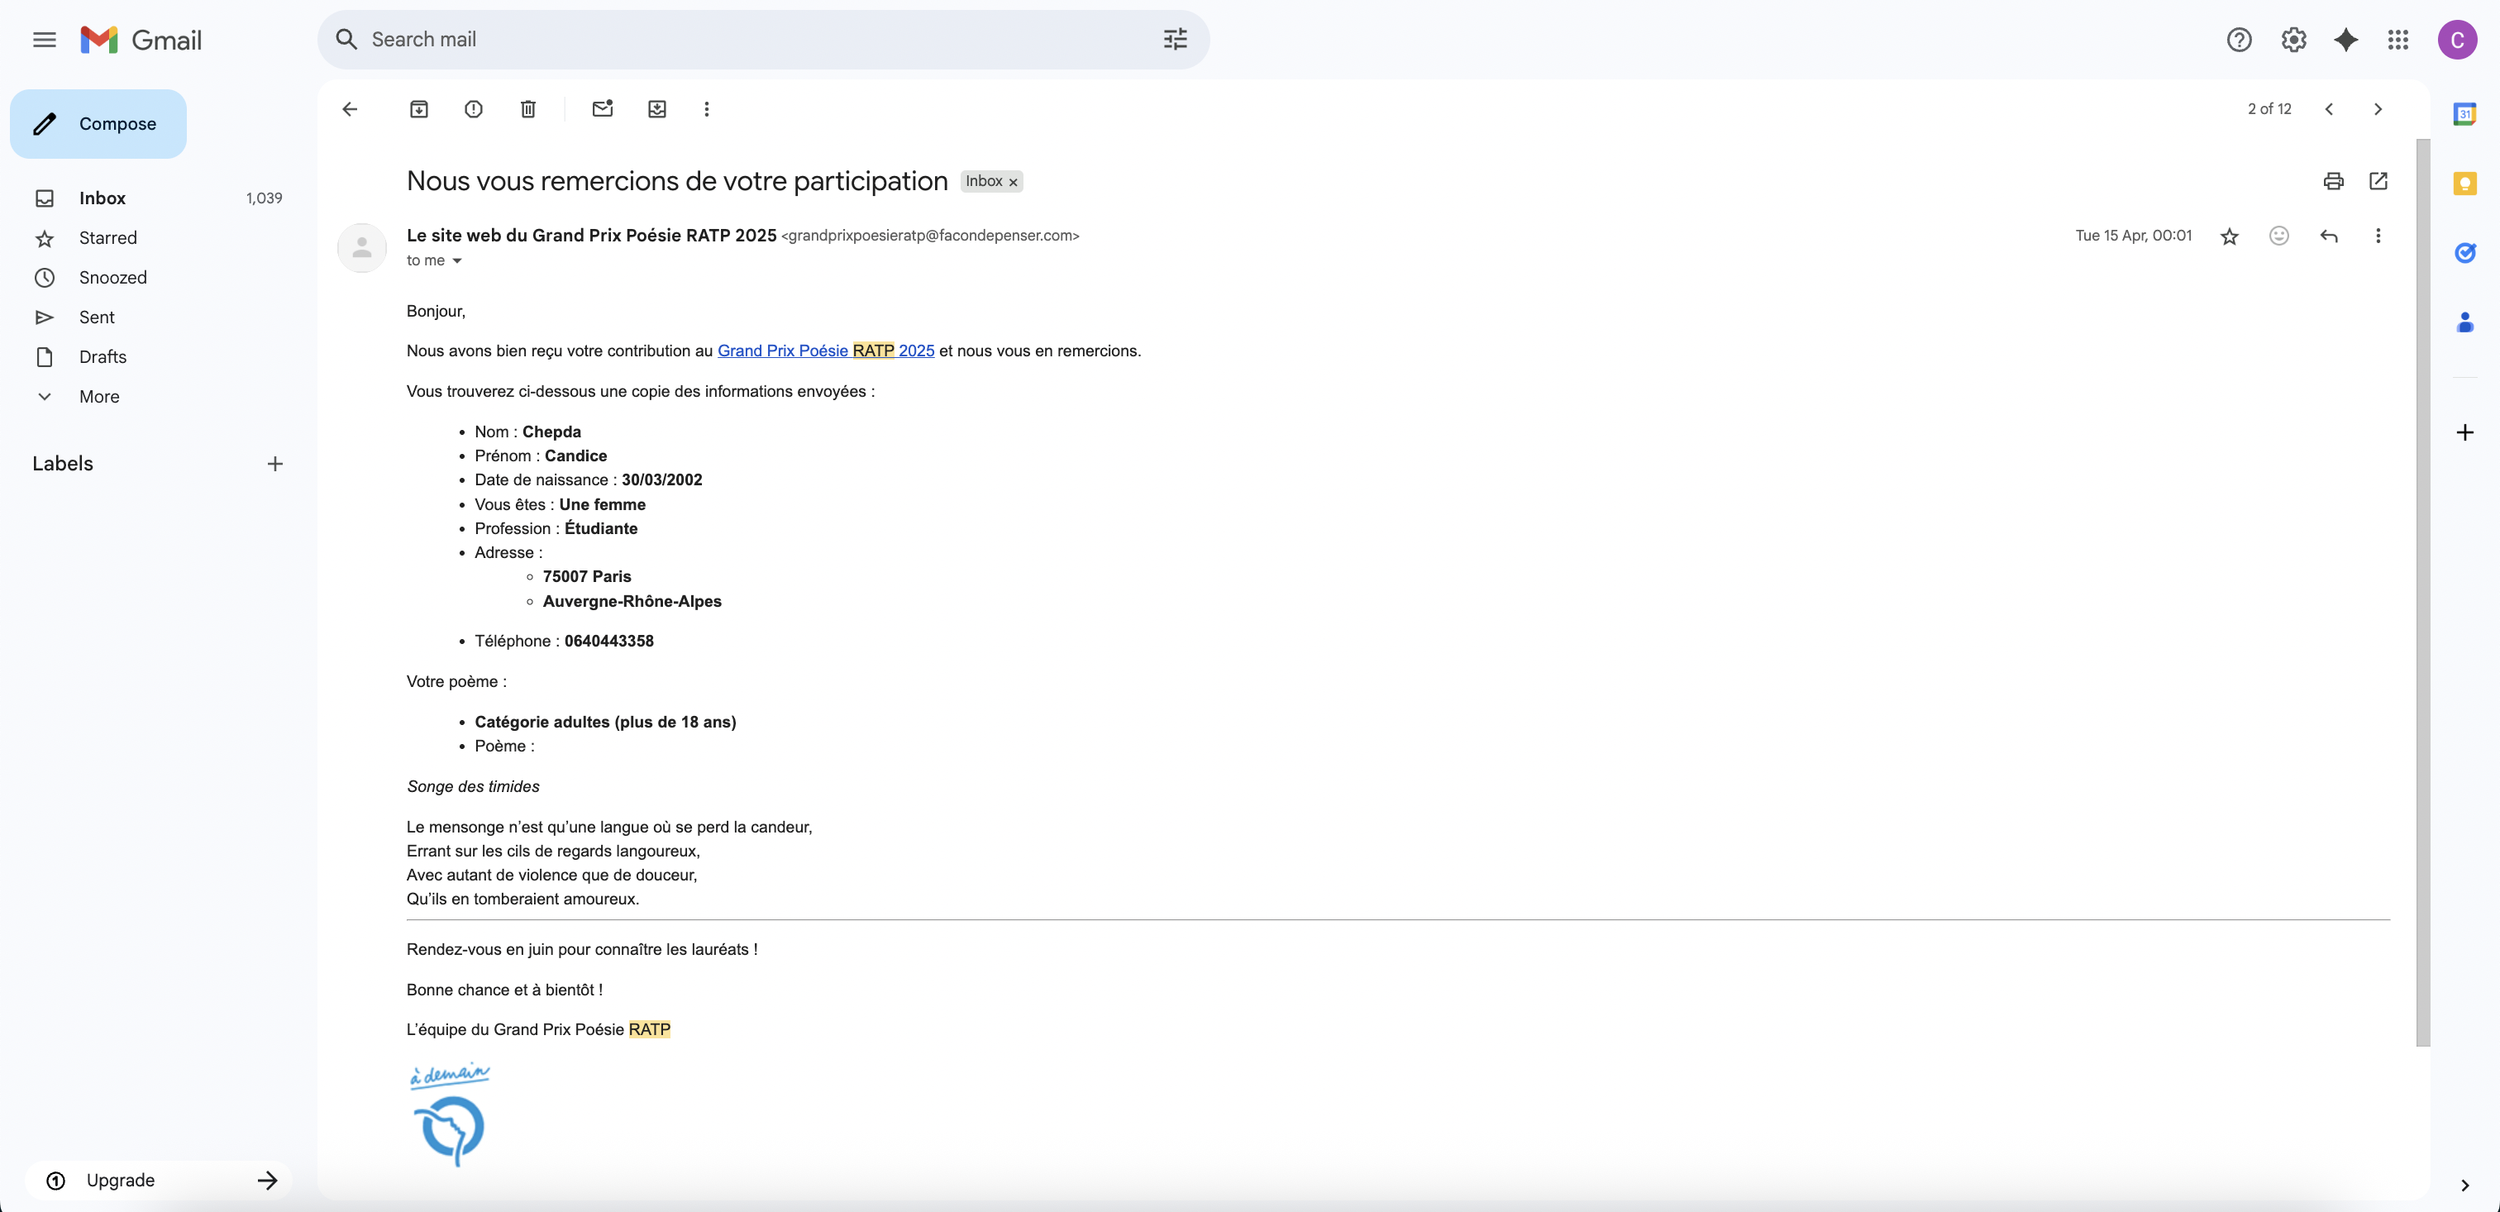Toggle the main menu hamburger icon

(x=44, y=40)
